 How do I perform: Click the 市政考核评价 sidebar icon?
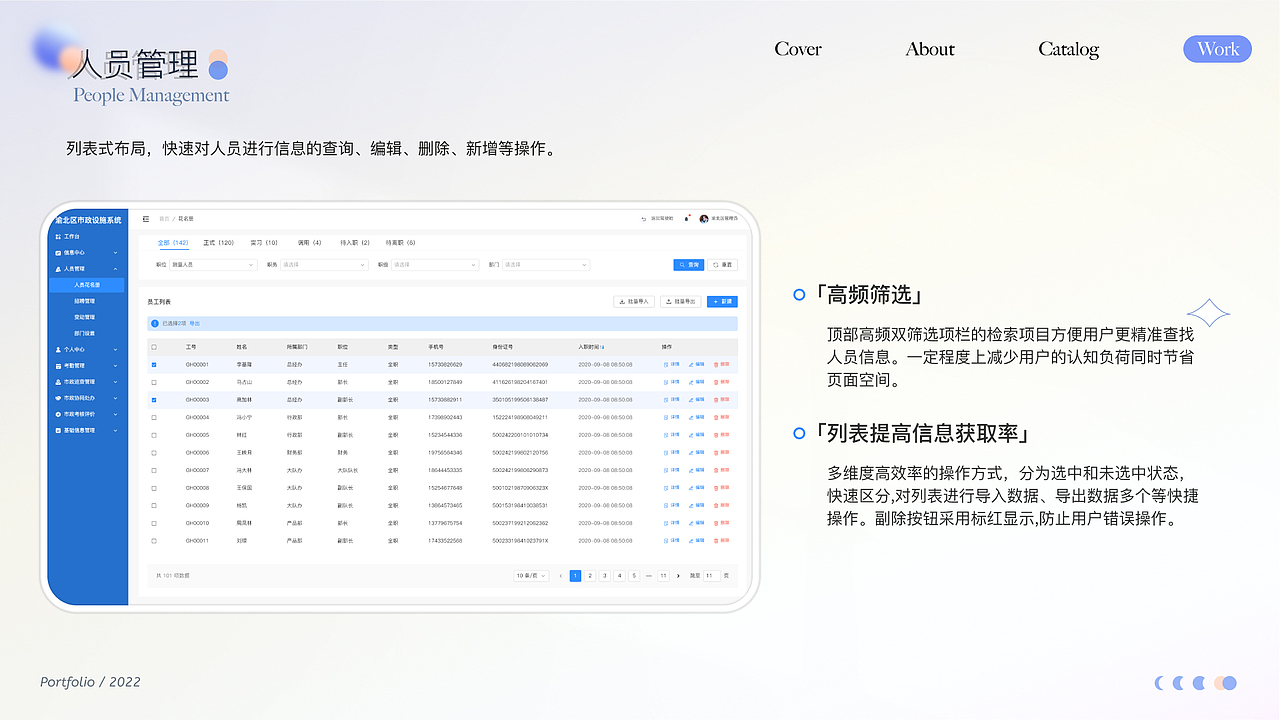58,414
